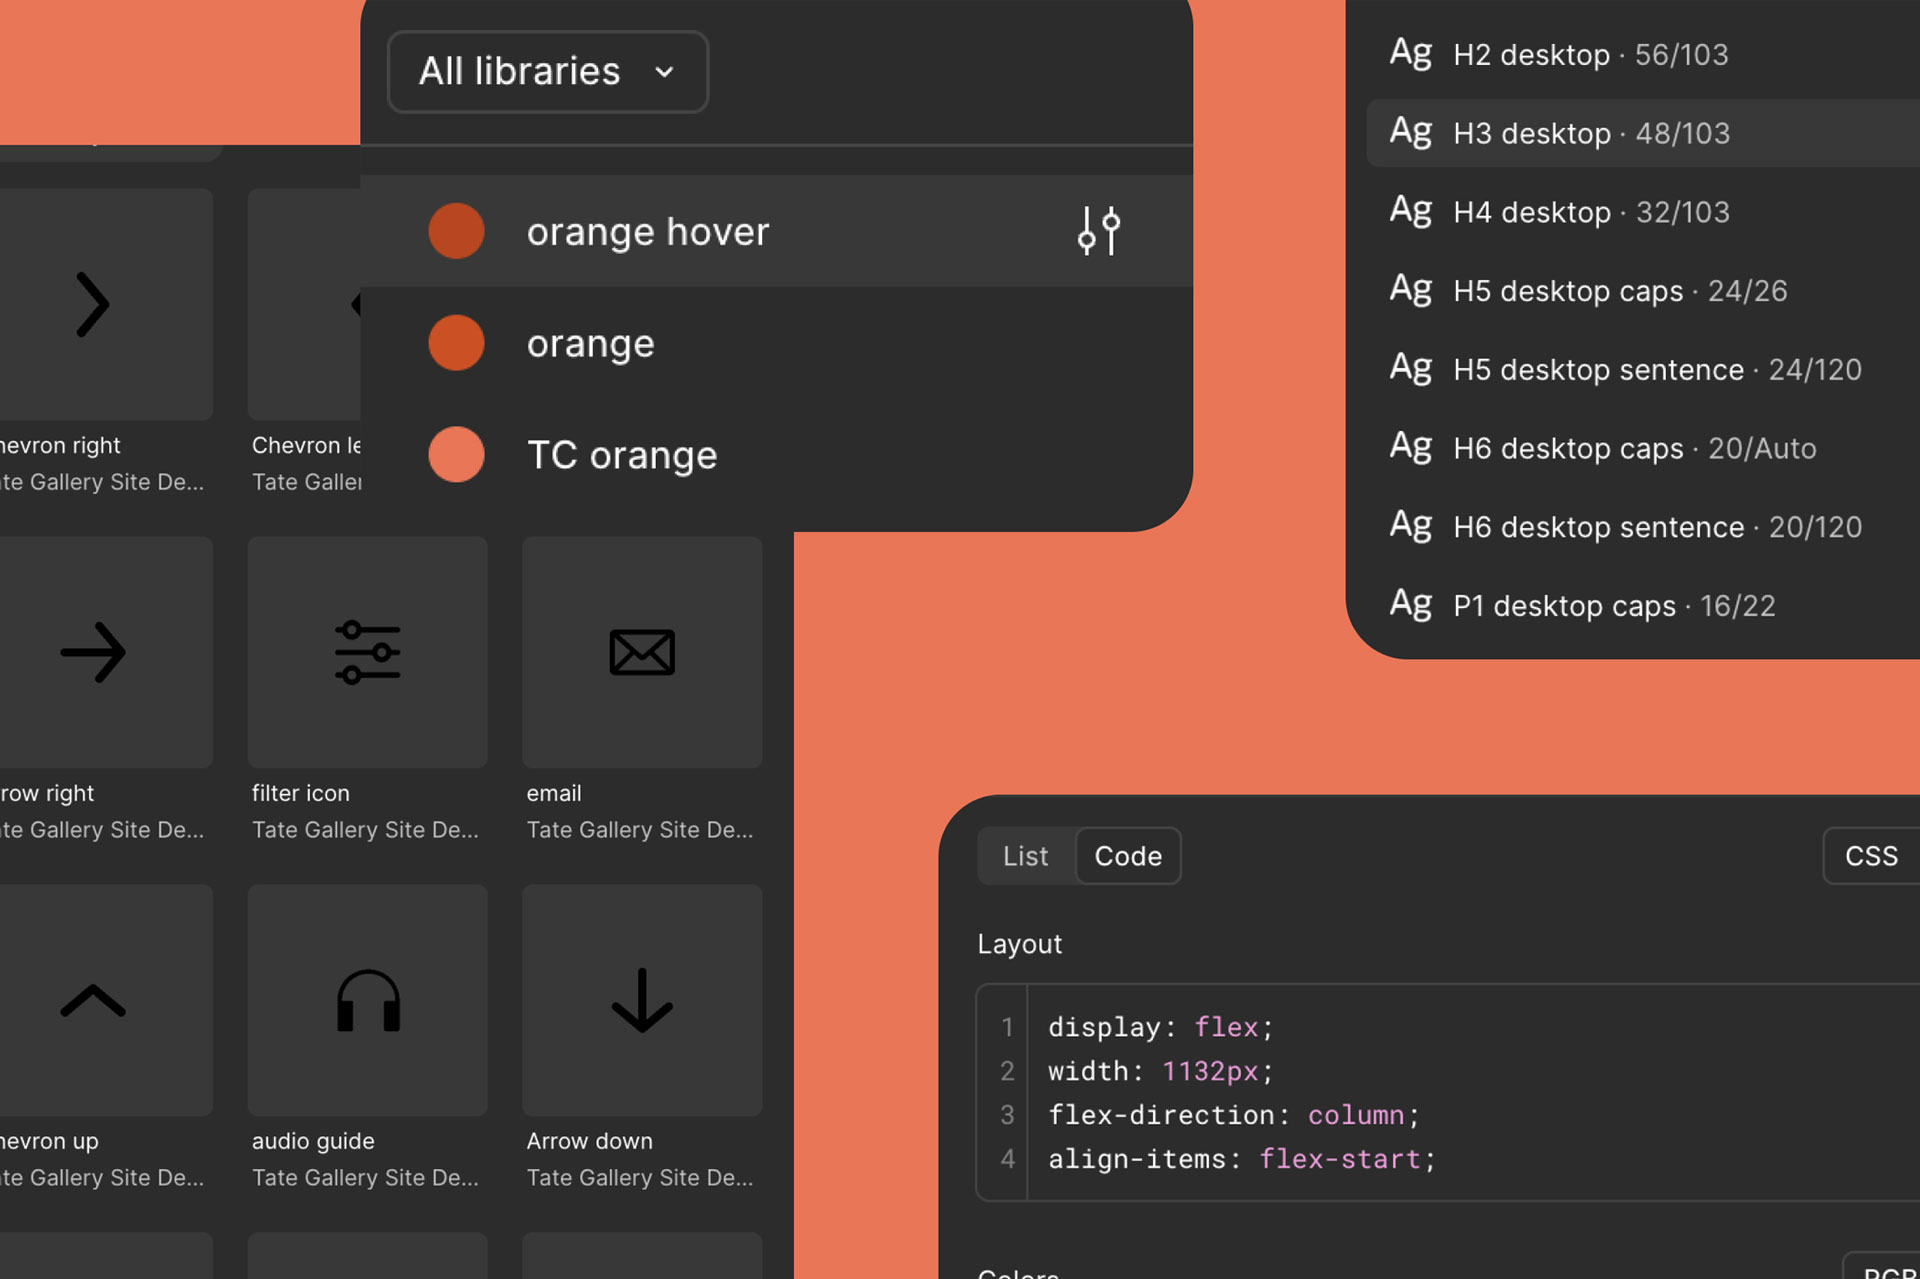Viewport: 1920px width, 1279px height.
Task: Click line number 3 in the code panel
Action: pos(1006,1115)
